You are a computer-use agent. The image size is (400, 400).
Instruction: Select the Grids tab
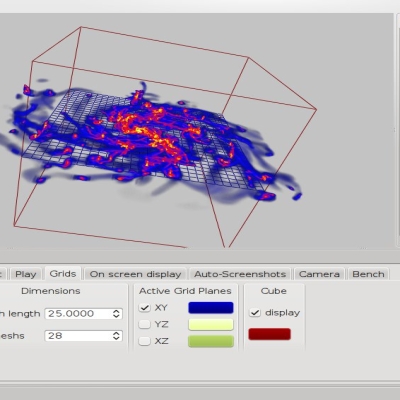[x=63, y=274]
